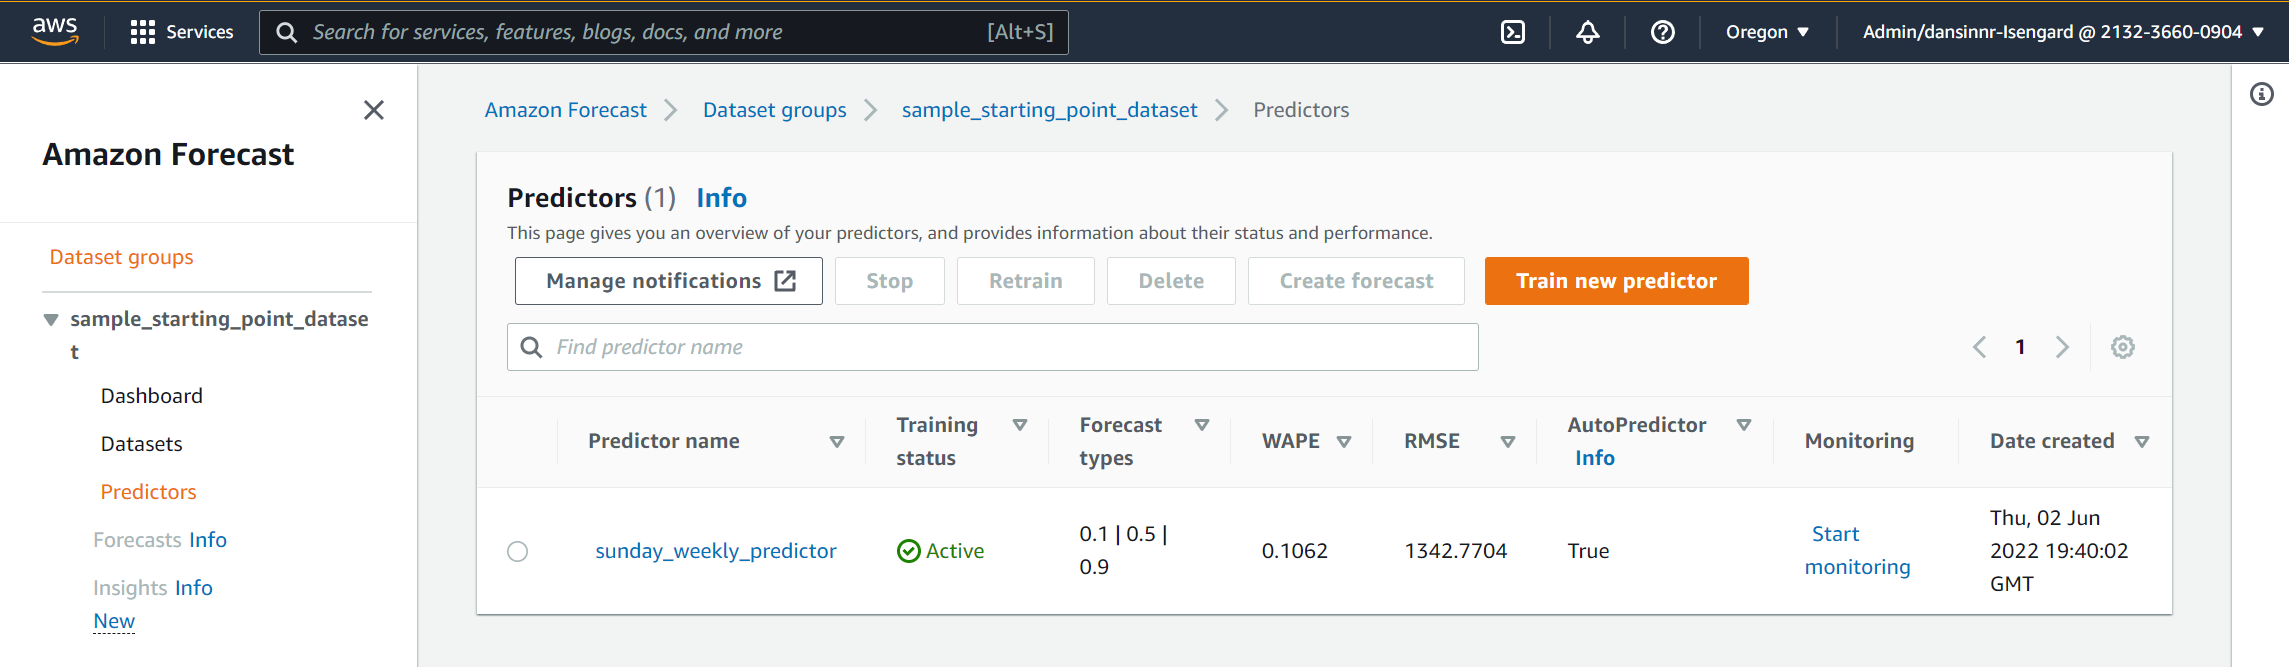
Task: Open Dashboard in side navigation
Action: tap(152, 396)
